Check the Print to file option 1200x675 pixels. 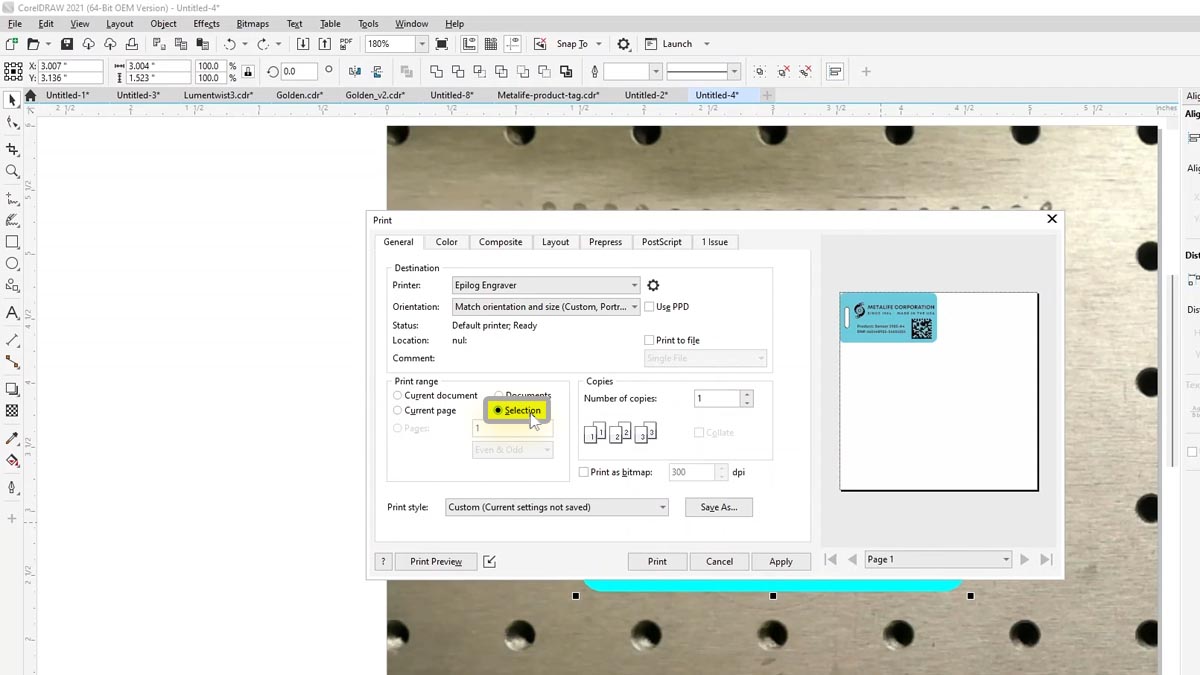pos(649,340)
